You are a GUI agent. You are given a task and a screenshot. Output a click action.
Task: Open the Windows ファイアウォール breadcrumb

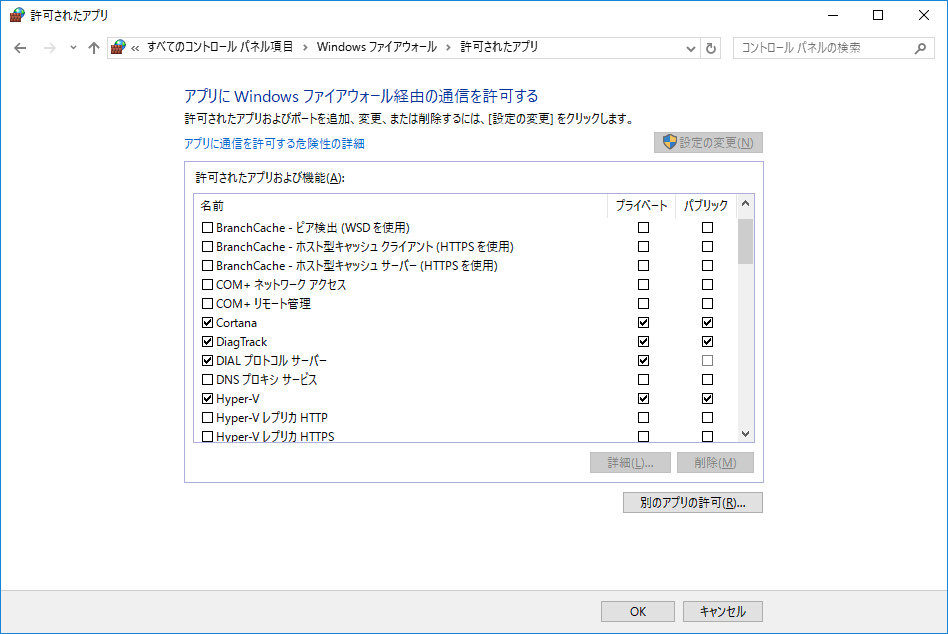coord(376,47)
